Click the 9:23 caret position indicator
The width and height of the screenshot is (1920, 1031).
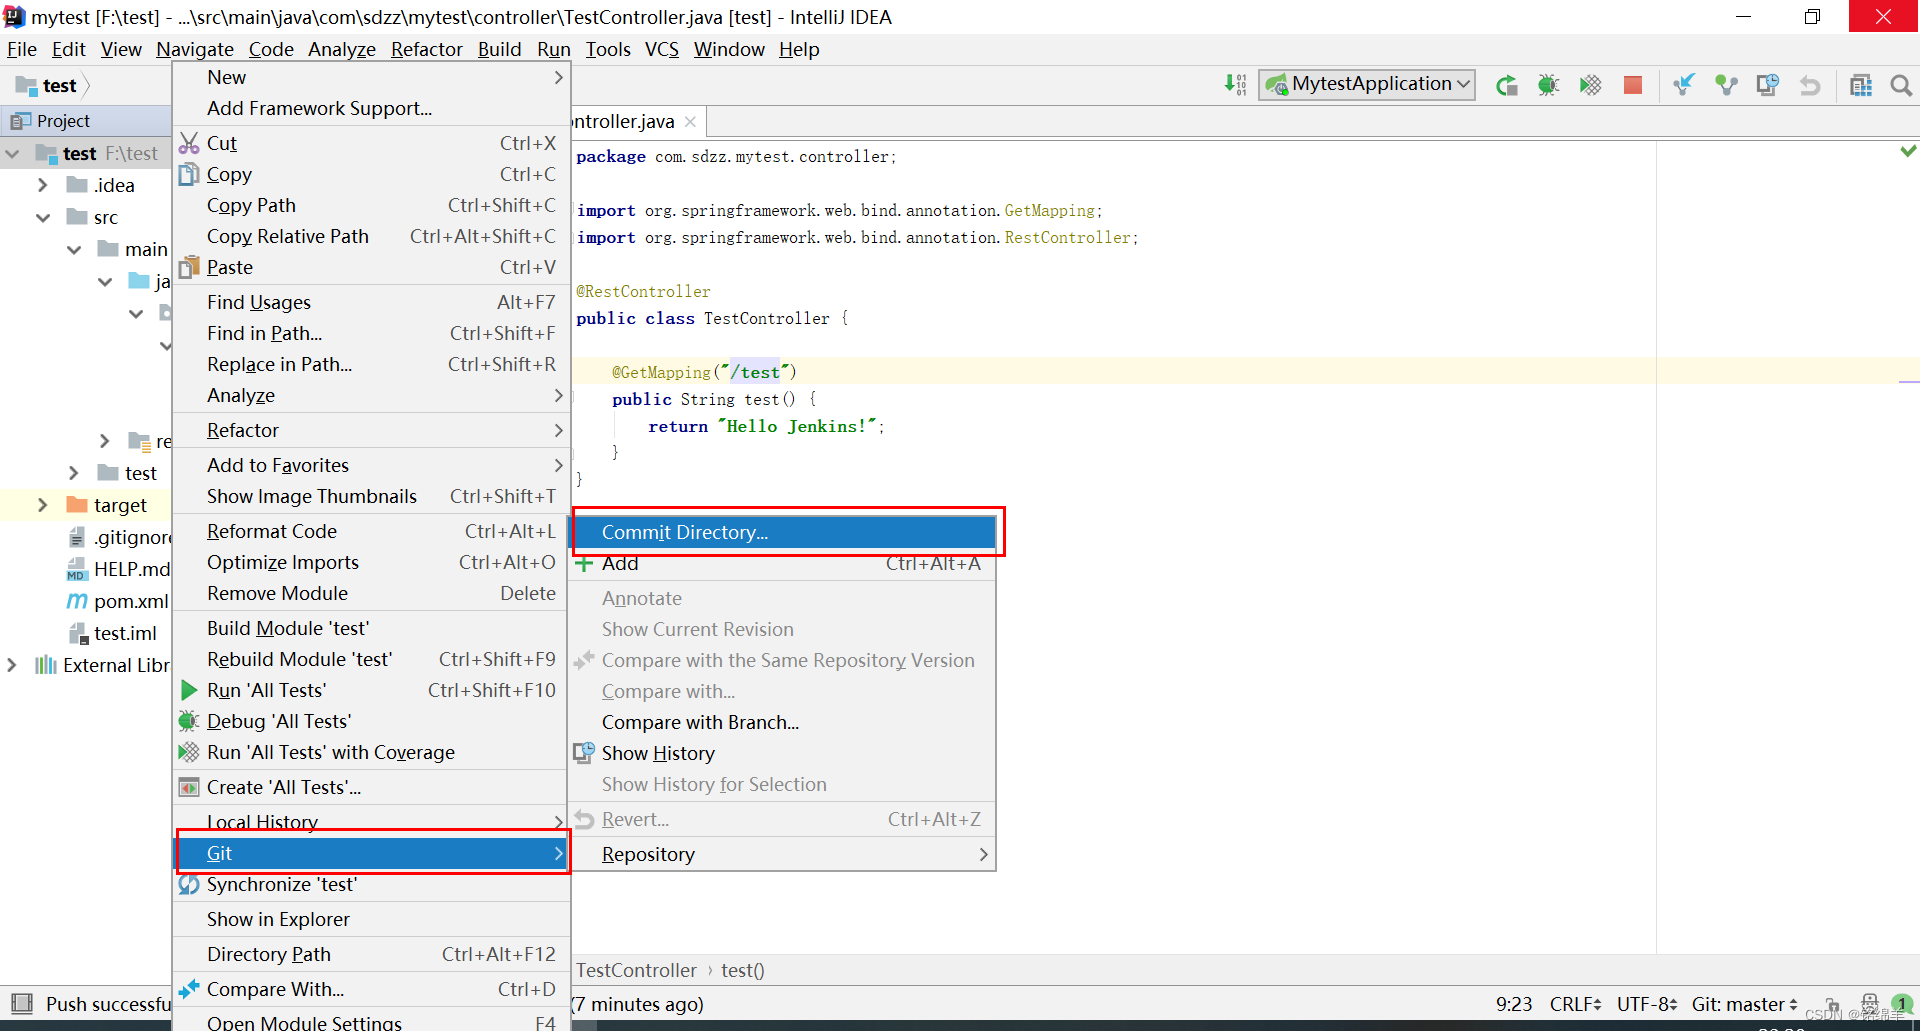(x=1514, y=1004)
